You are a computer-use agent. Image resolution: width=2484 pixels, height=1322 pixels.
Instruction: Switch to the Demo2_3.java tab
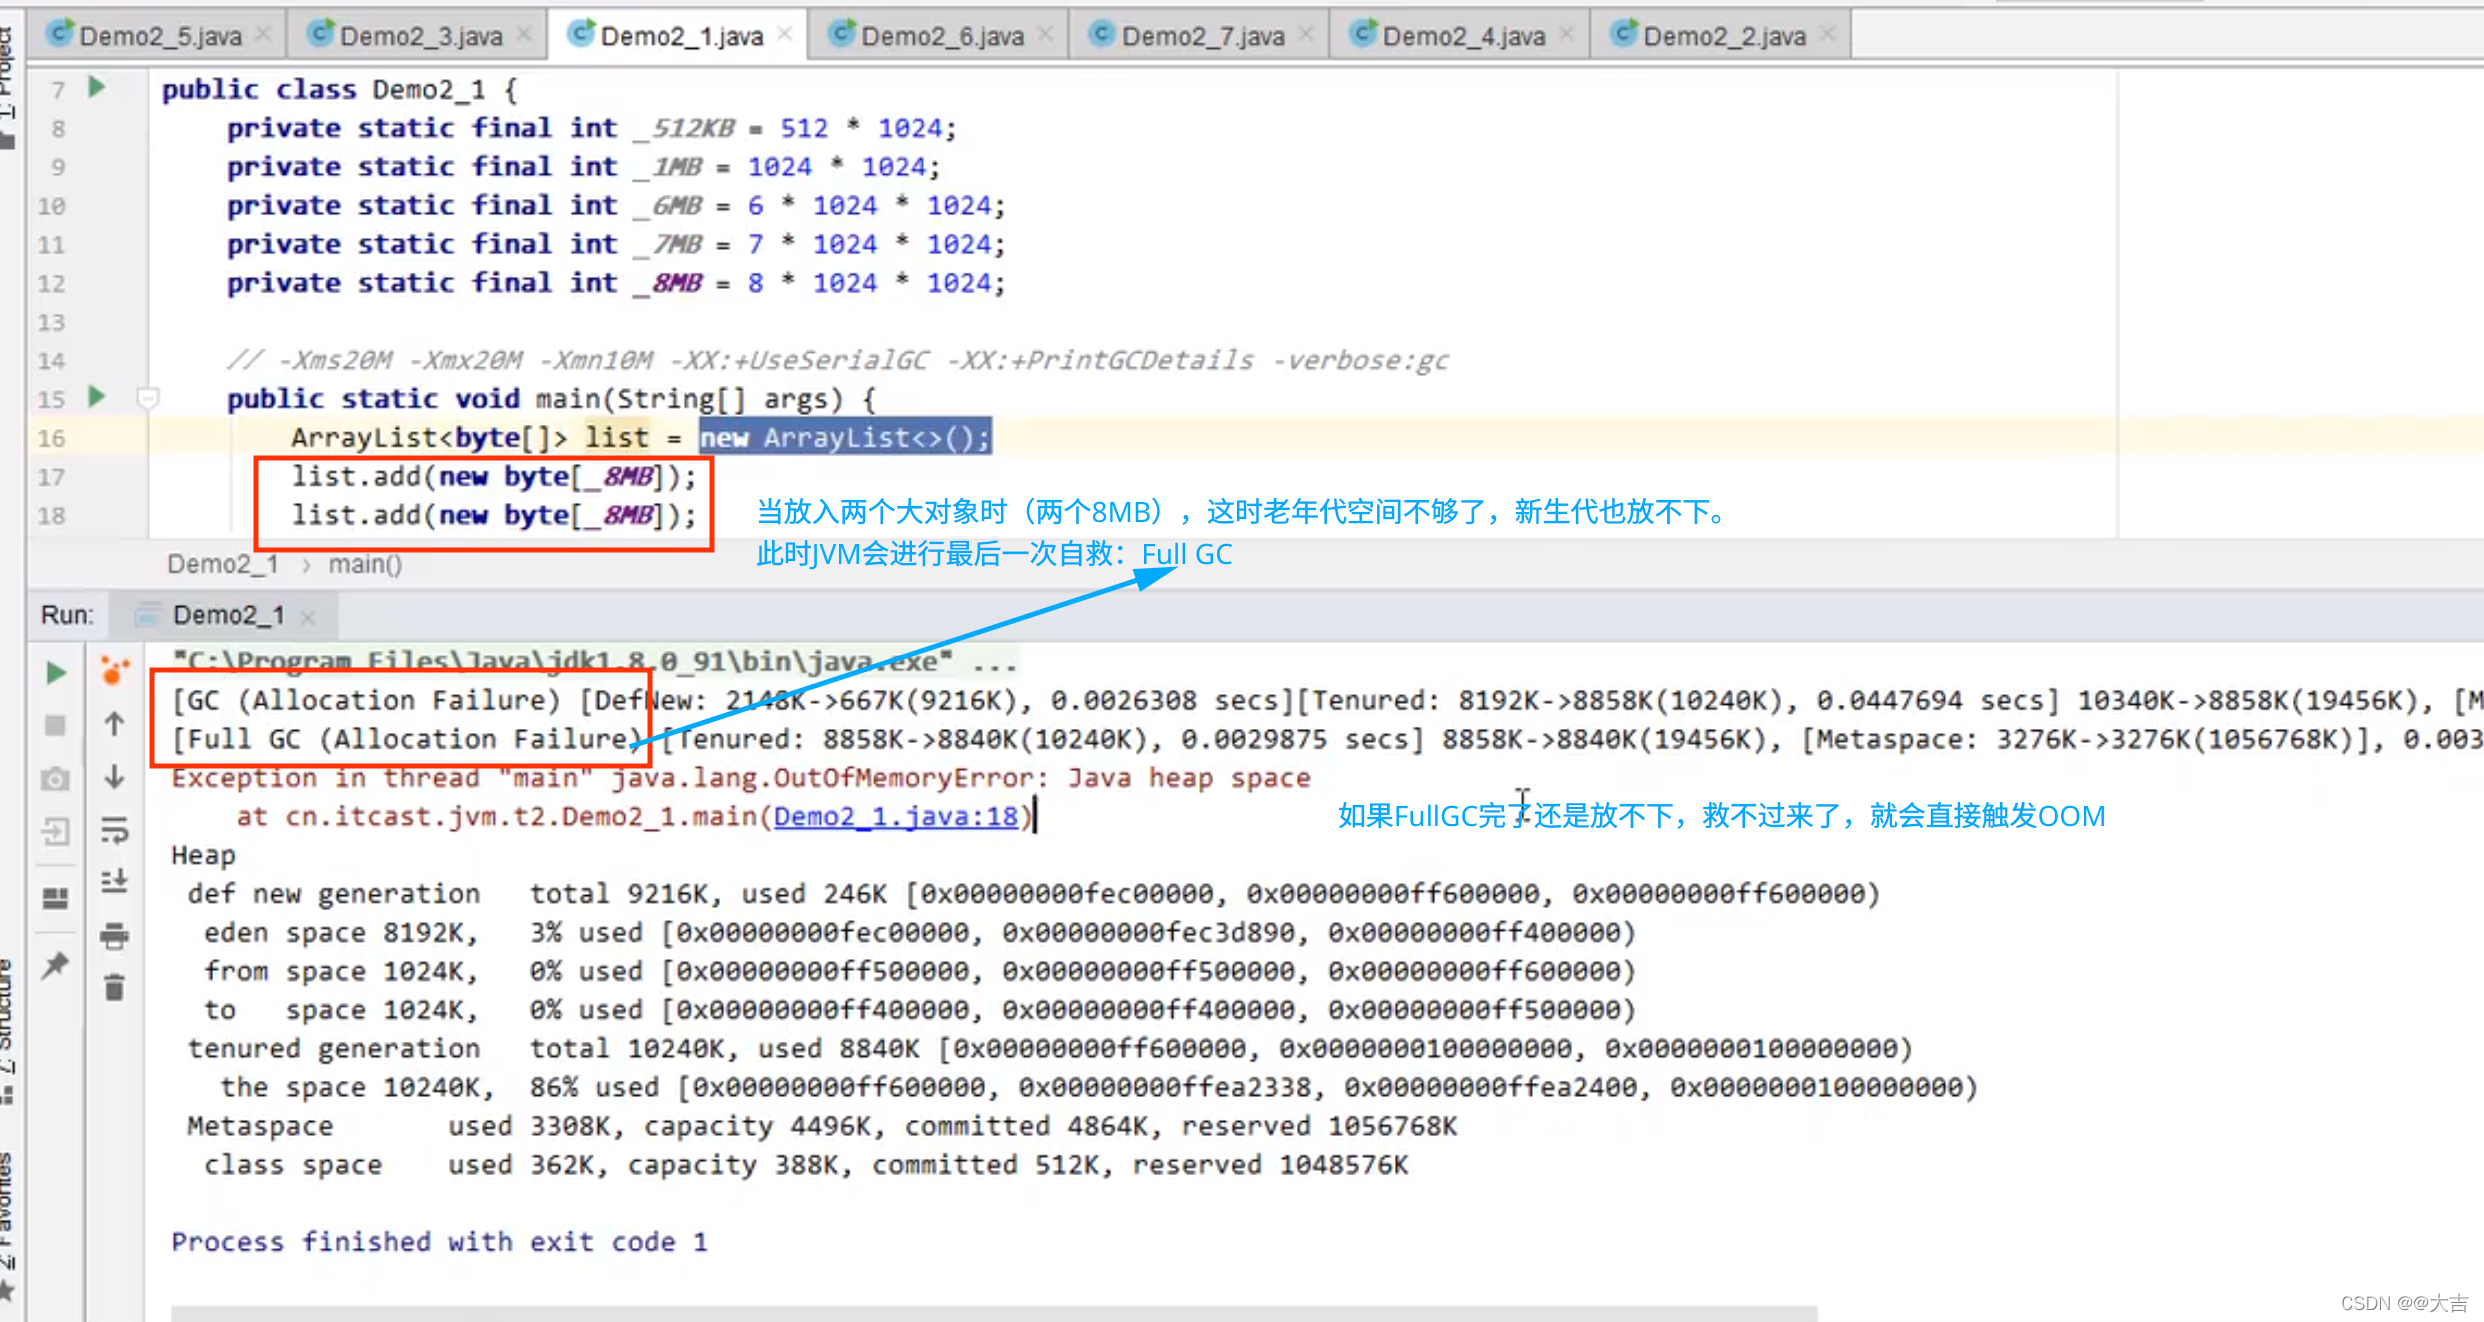[420, 36]
